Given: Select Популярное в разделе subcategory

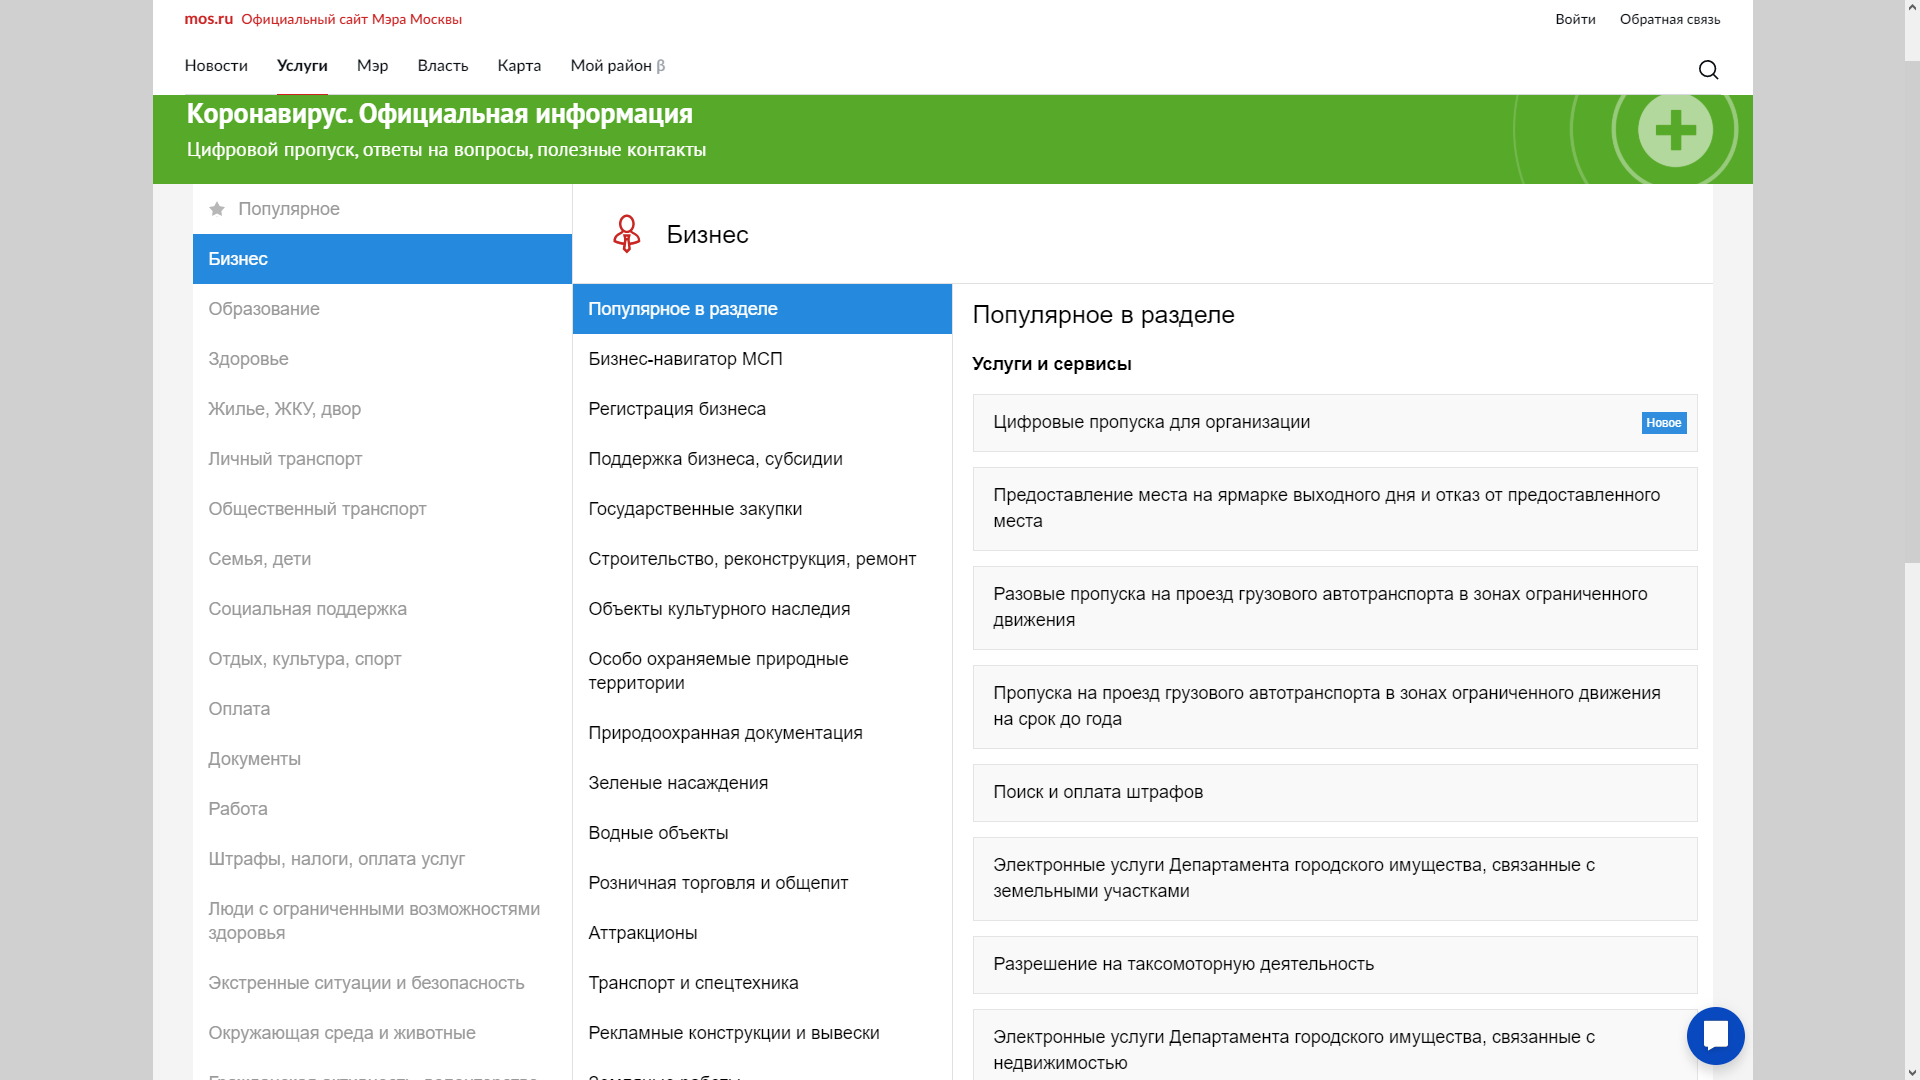Looking at the screenshot, I should [762, 309].
